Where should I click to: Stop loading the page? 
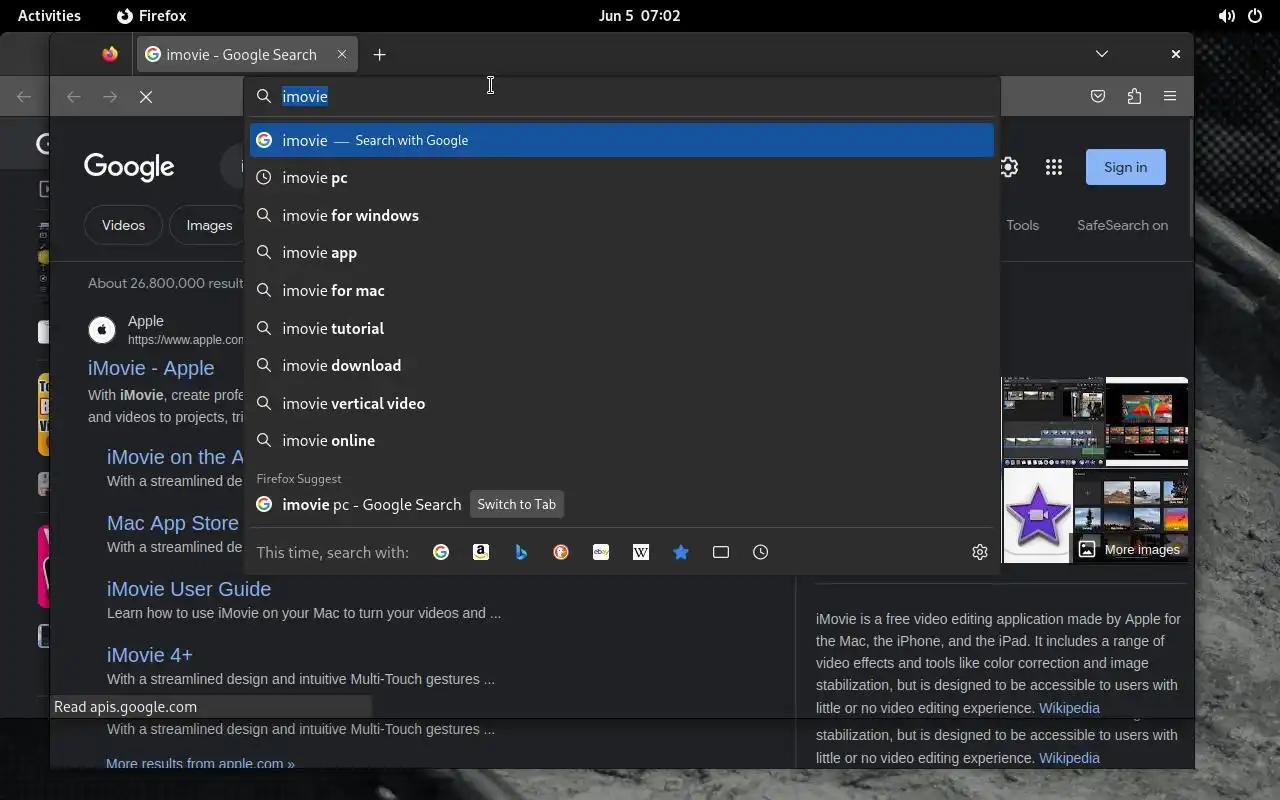[x=146, y=97]
